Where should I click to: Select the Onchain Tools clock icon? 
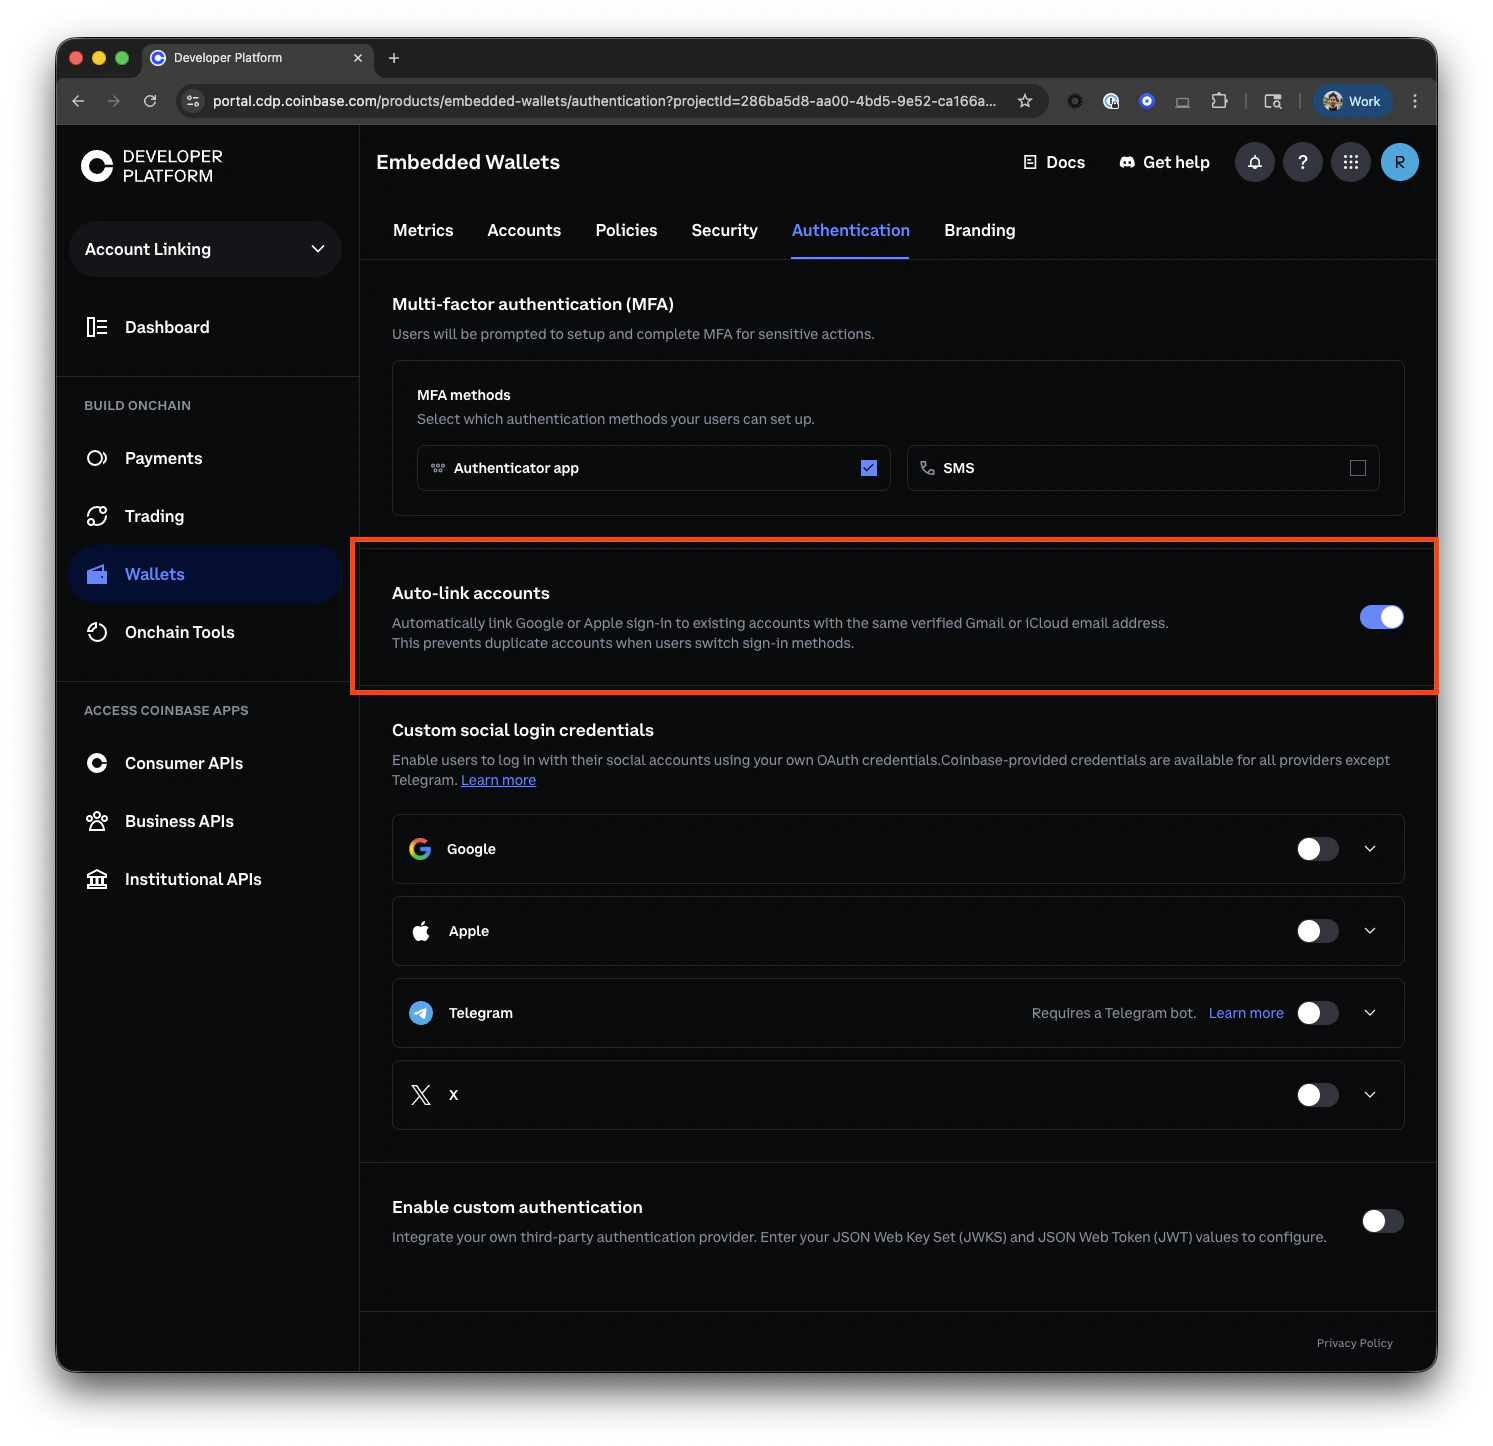pos(97,631)
